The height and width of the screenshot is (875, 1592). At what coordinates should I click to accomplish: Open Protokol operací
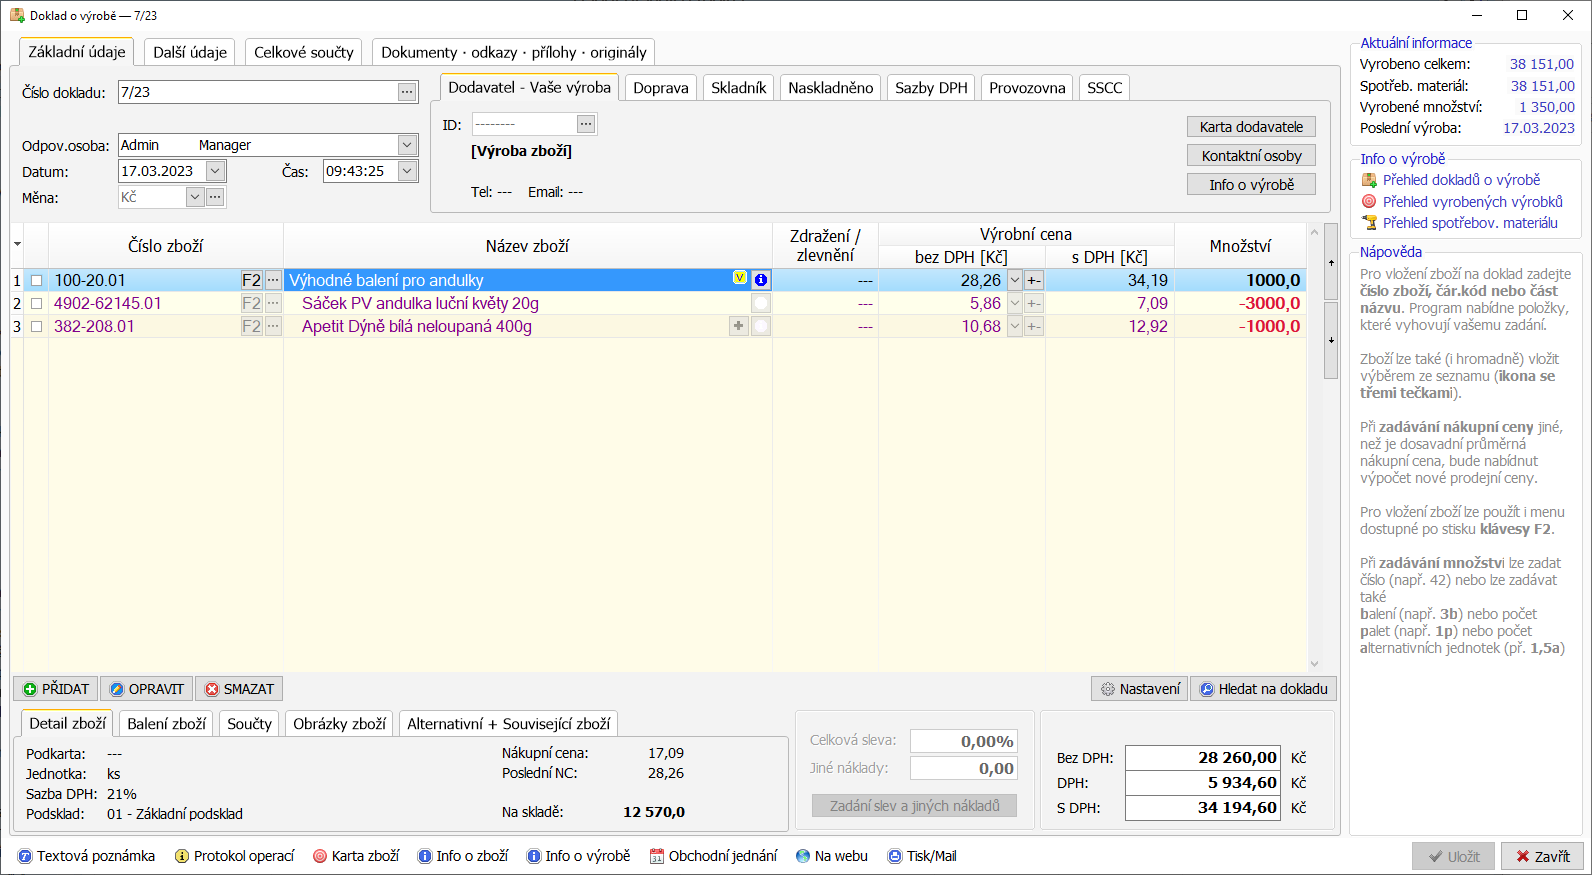pos(235,856)
